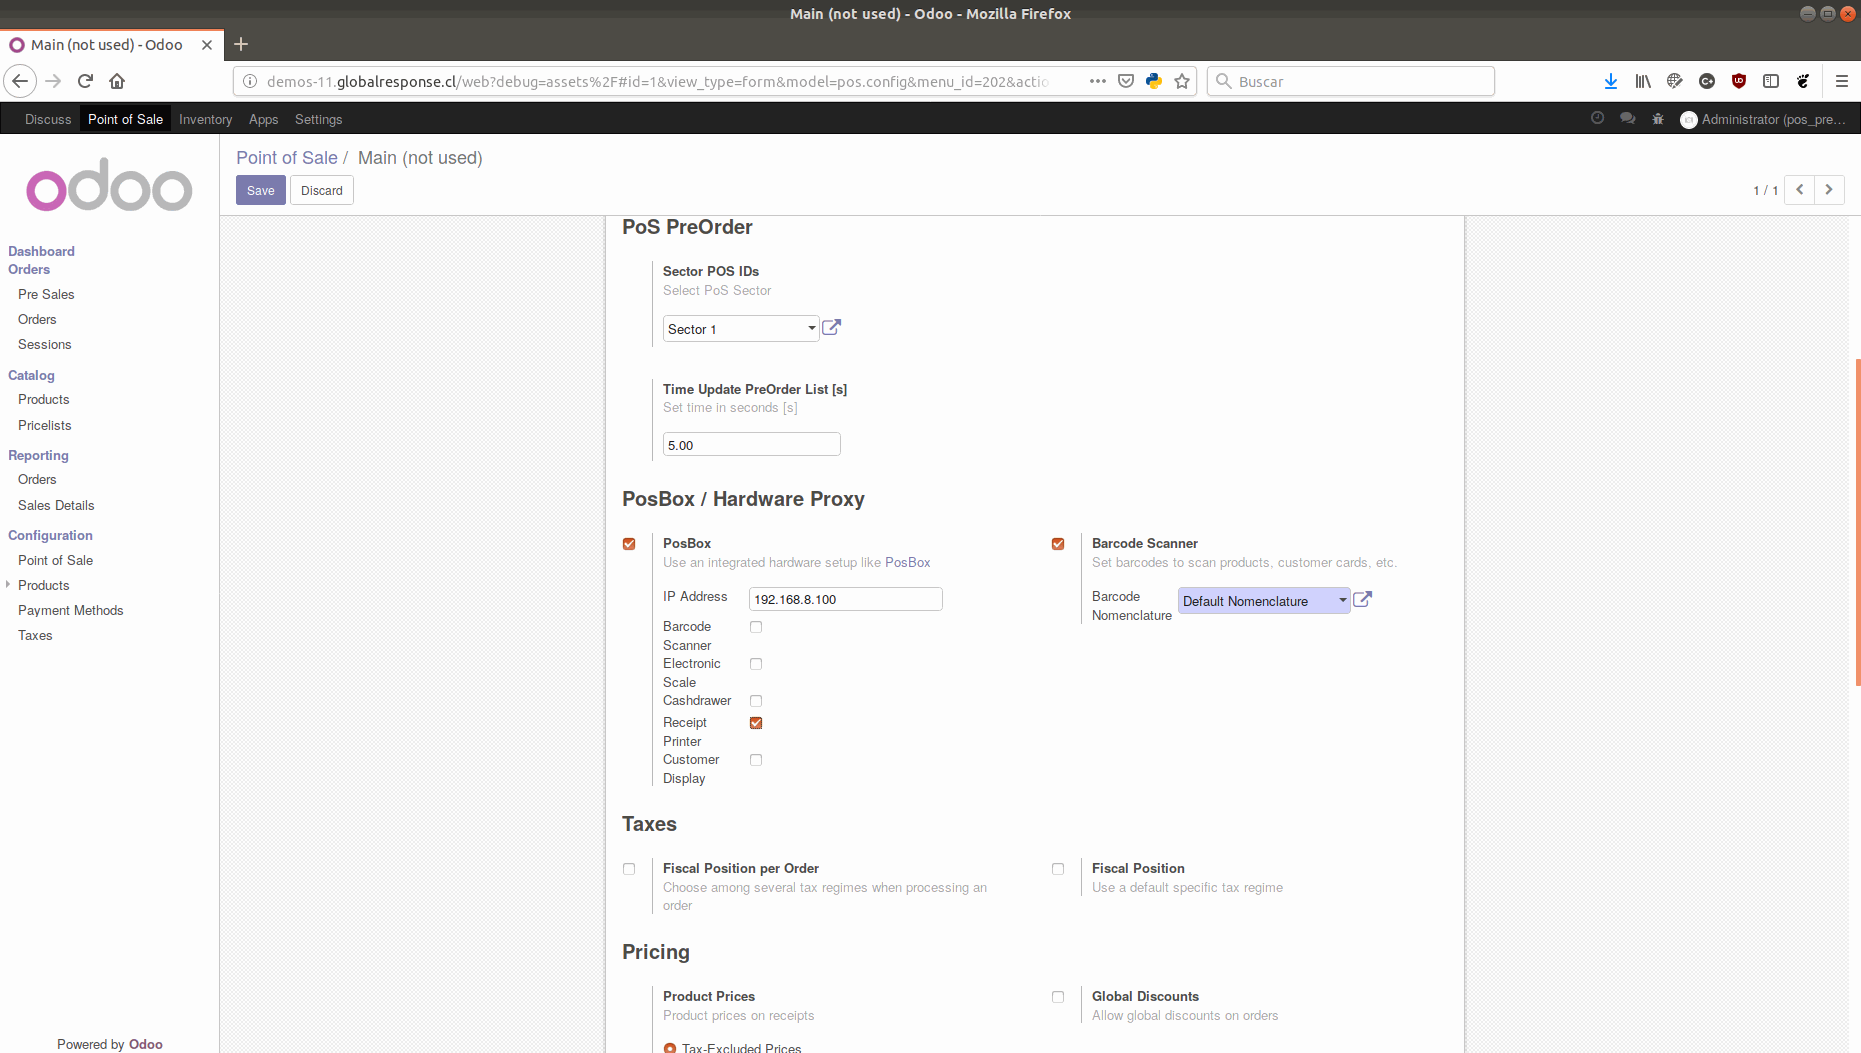Click the debug bug icon in Odoo header

[x=1657, y=118]
